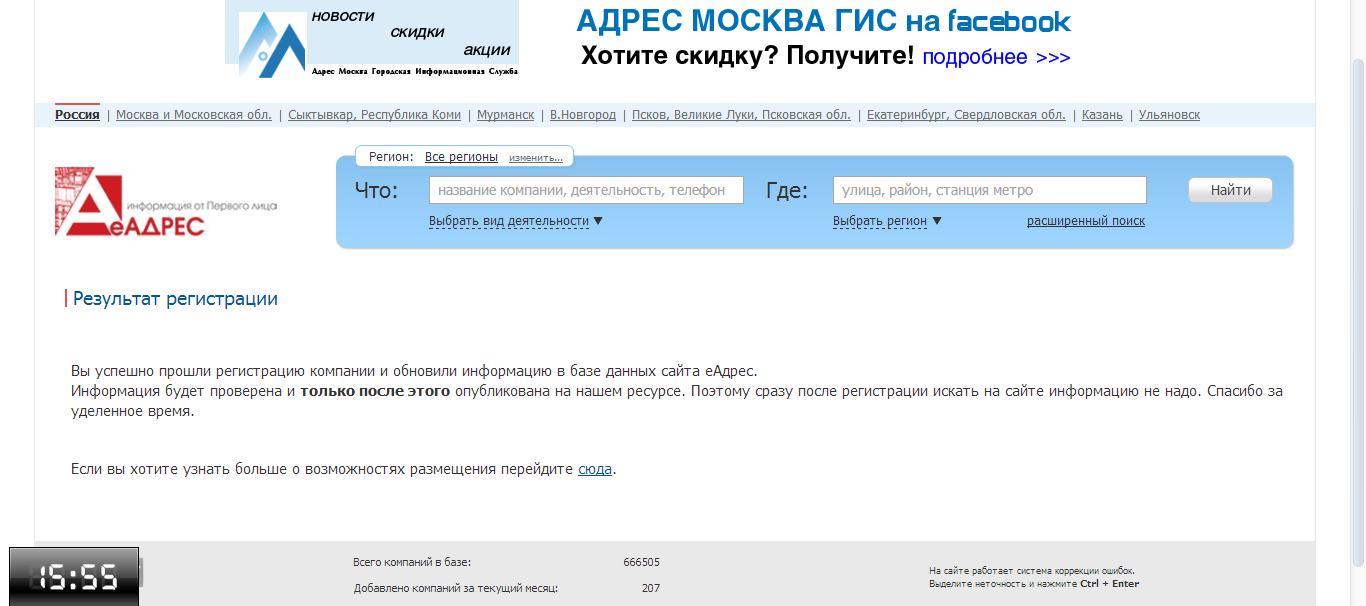Click the 666505 total companies value
Screen dimensions: 1366x606
[641, 562]
